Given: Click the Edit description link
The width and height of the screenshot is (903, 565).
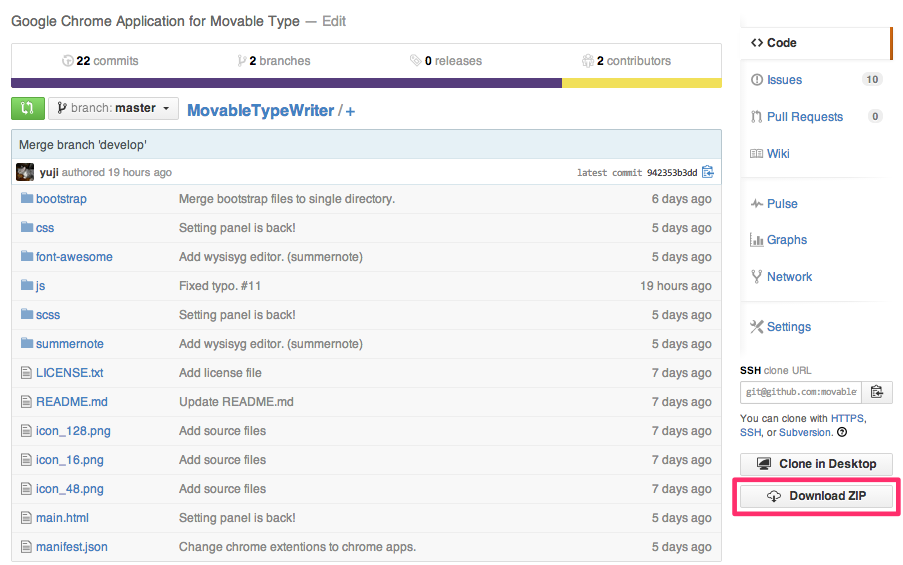Looking at the screenshot, I should 334,21.
